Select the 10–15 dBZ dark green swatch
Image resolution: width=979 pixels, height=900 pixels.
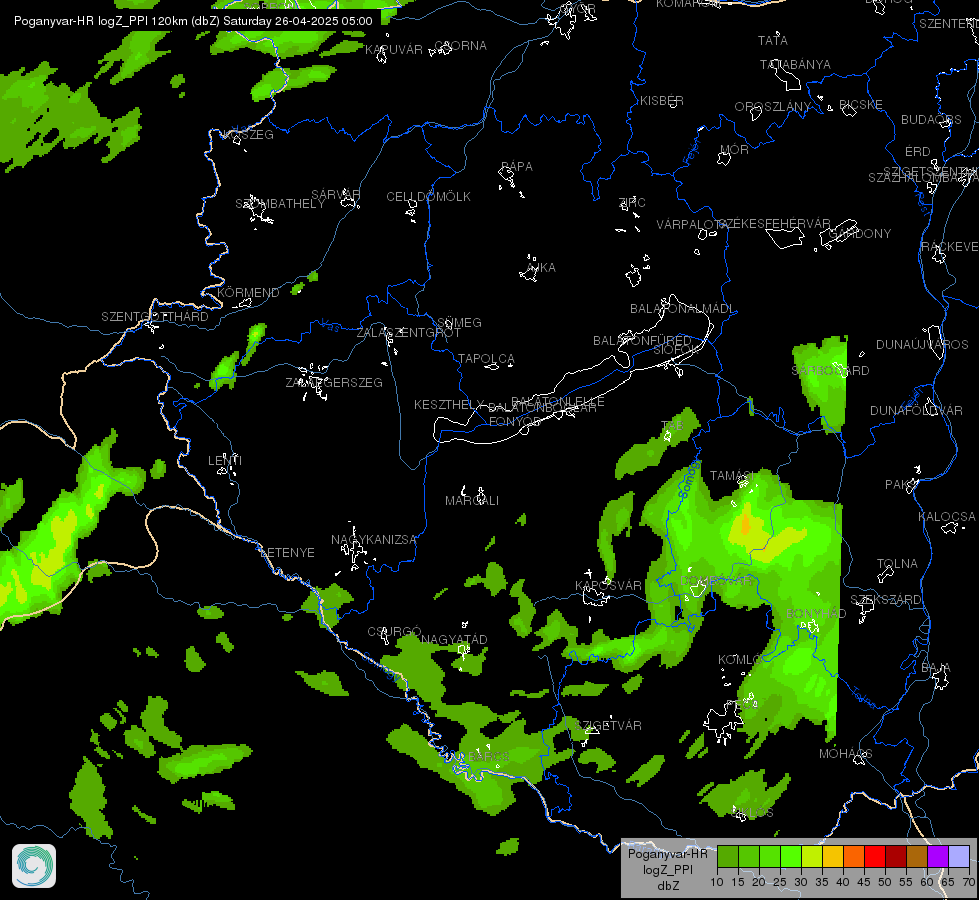[x=727, y=856]
